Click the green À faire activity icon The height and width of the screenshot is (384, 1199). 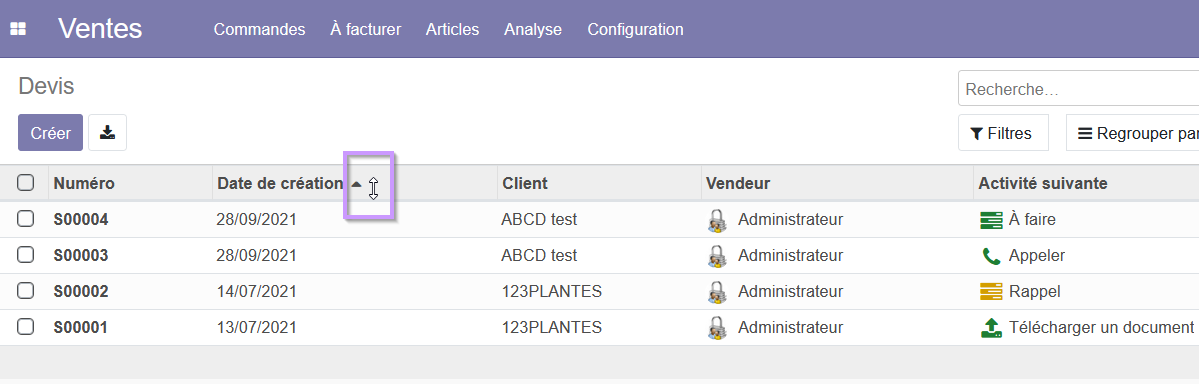(x=990, y=220)
